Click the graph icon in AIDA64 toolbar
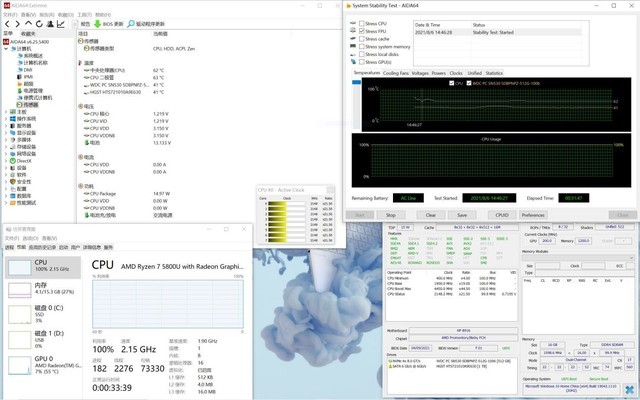The height and width of the screenshot is (400, 640). tap(61, 22)
